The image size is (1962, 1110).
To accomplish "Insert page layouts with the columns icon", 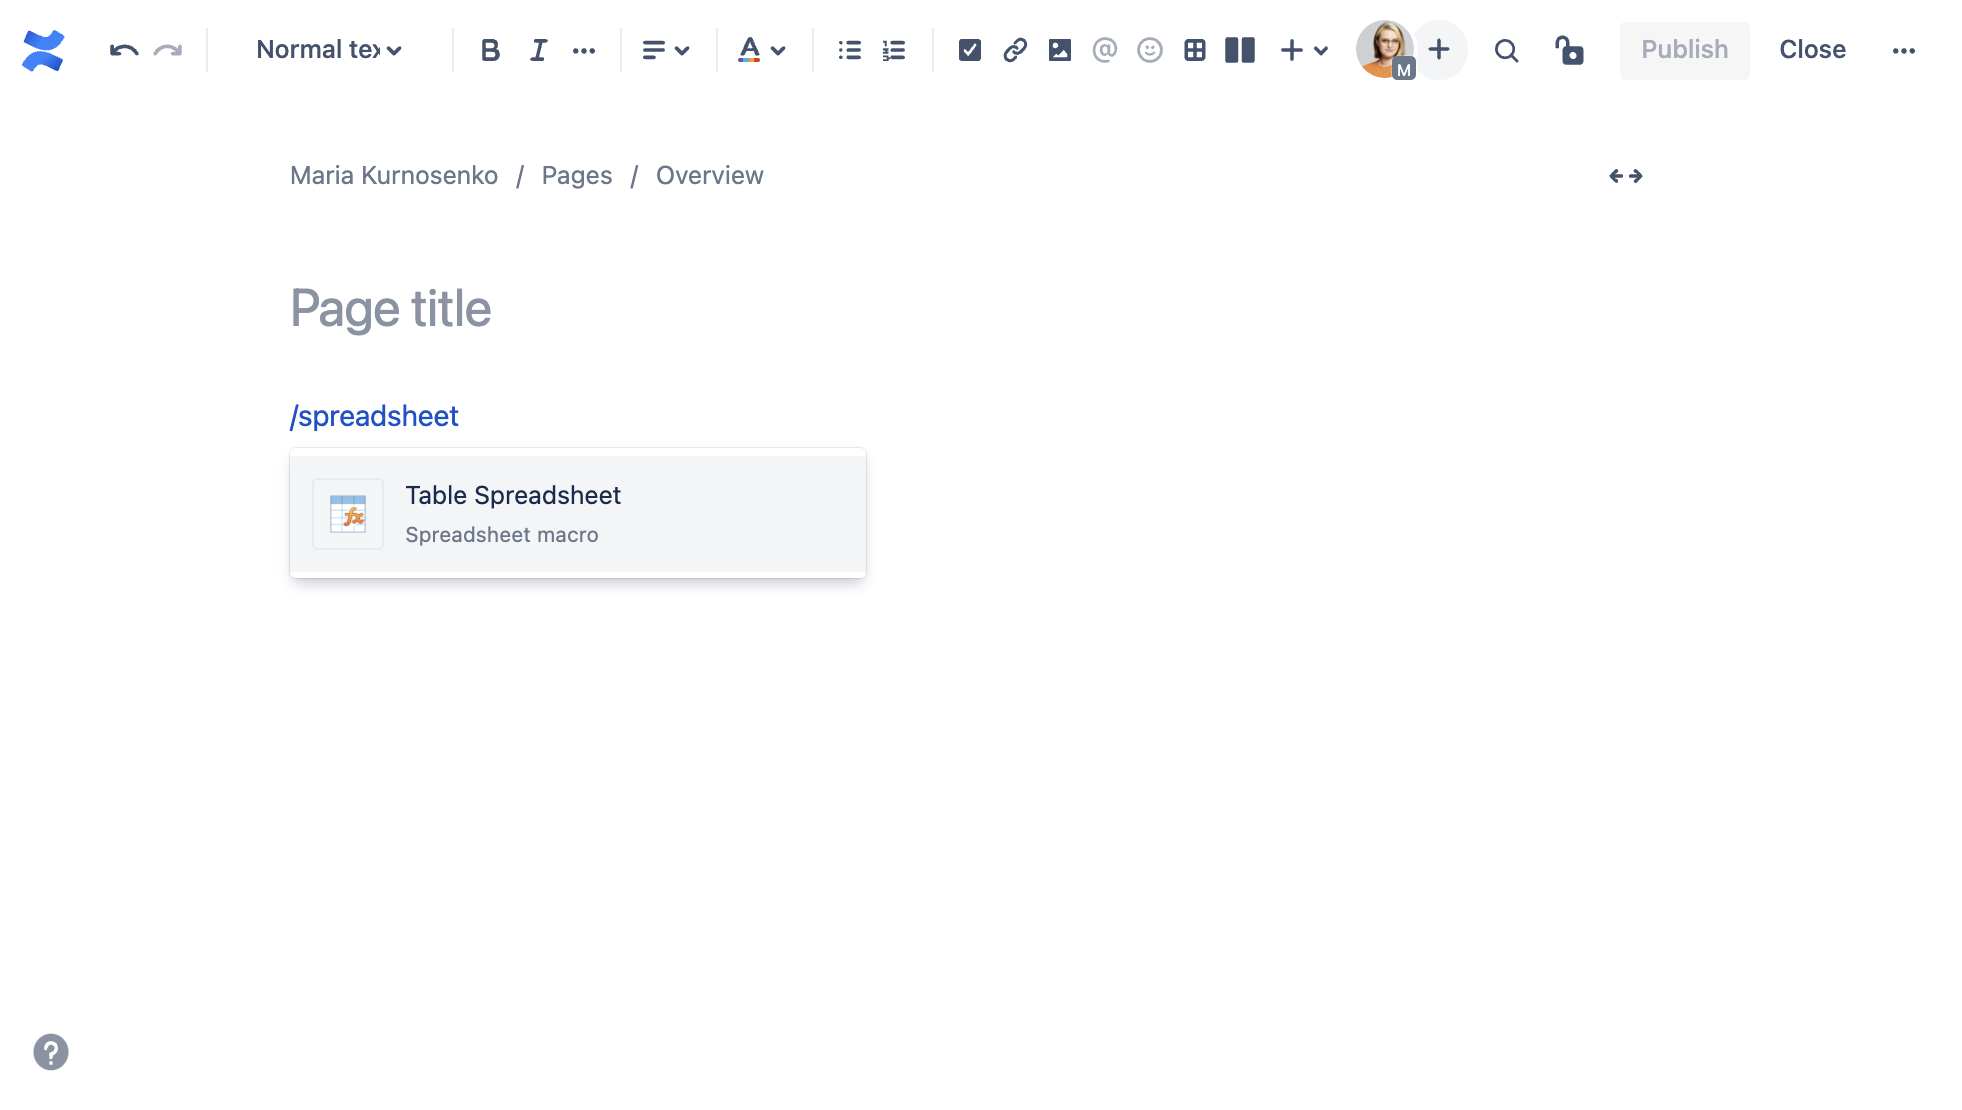I will click(1240, 50).
